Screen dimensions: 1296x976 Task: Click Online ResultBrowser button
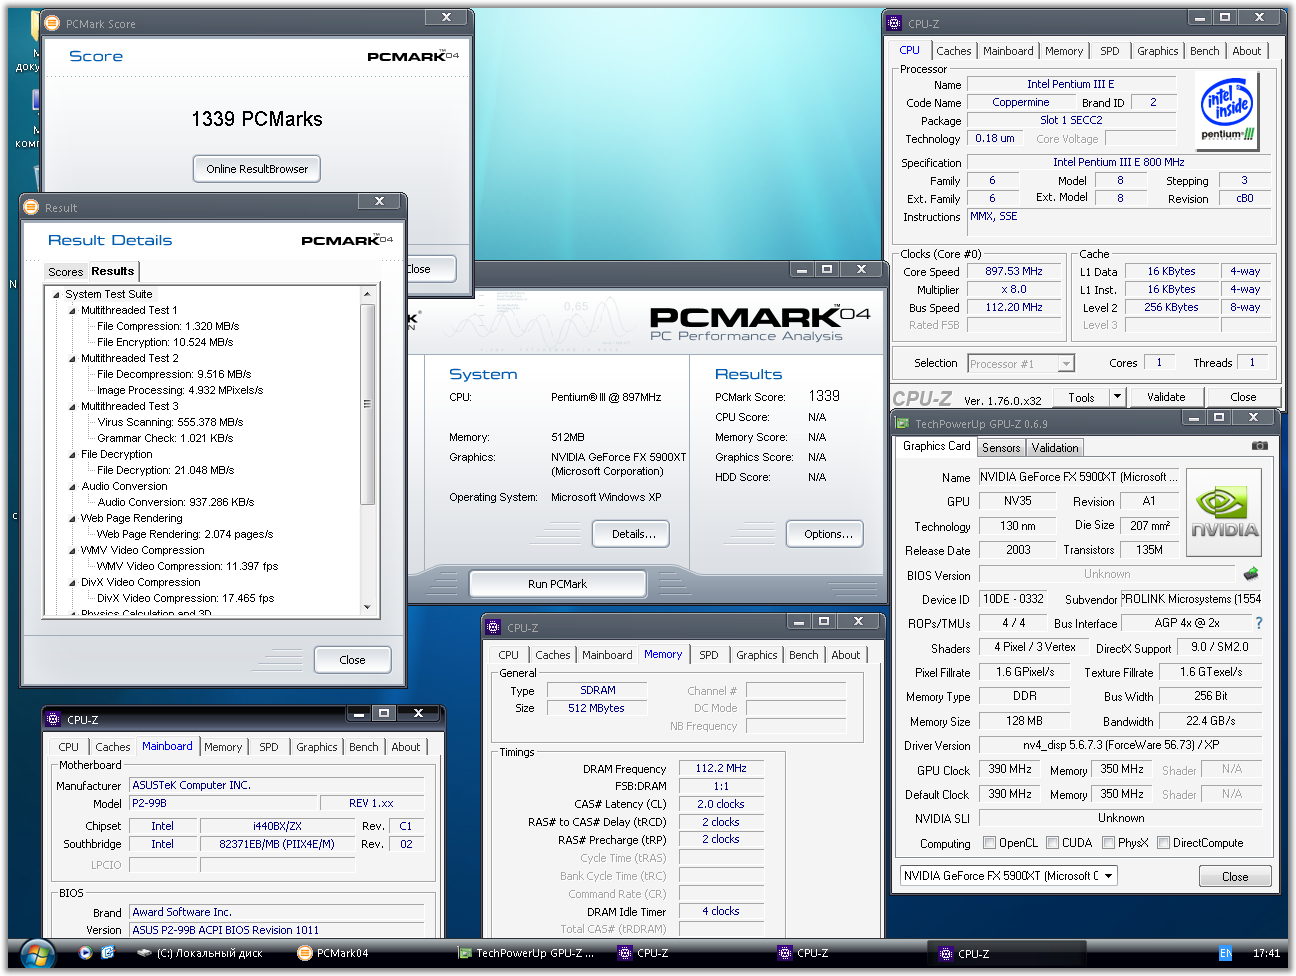pos(257,169)
